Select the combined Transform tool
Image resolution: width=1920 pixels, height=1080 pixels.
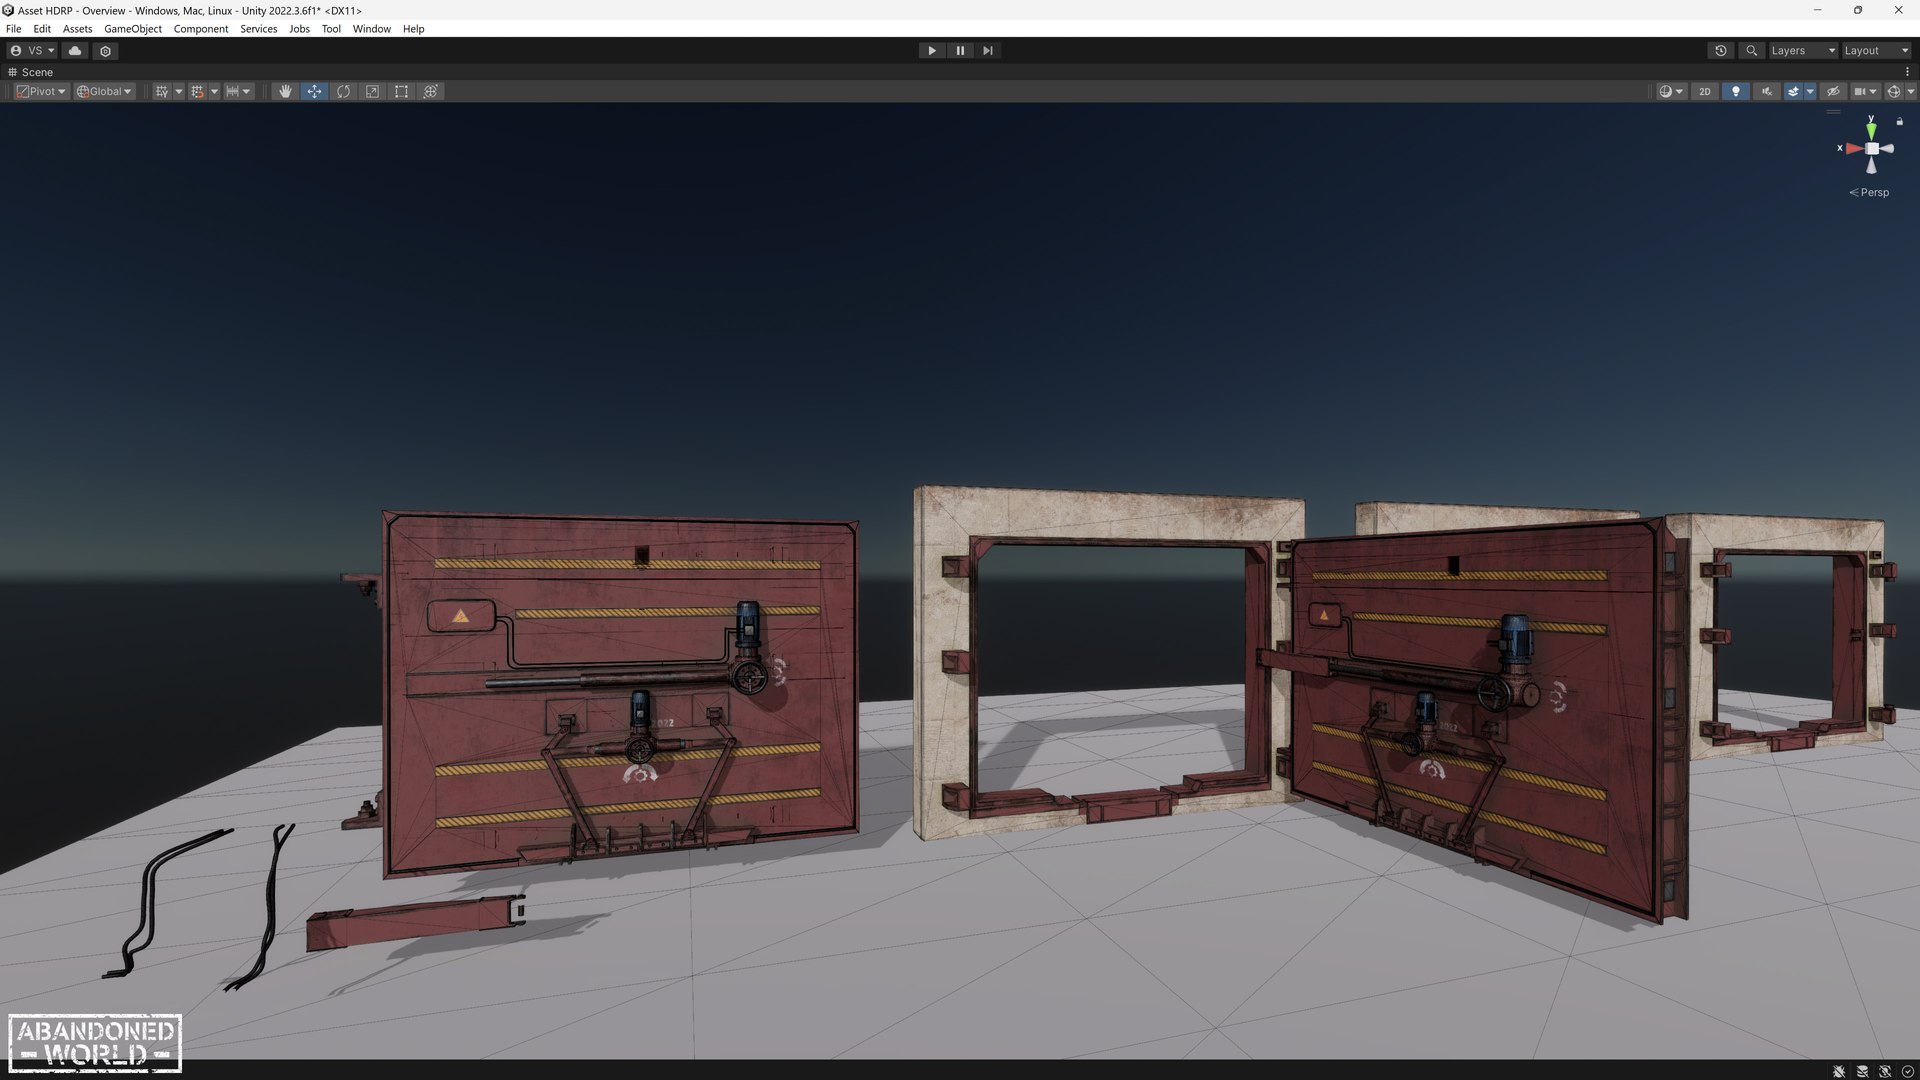point(431,91)
